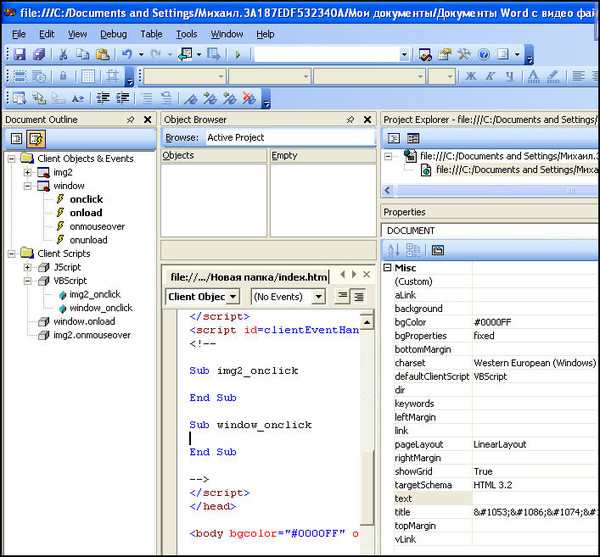Click the Clear Bookmarks red X flag icon
Image resolution: width=600 pixels, height=557 pixels.
click(x=249, y=99)
